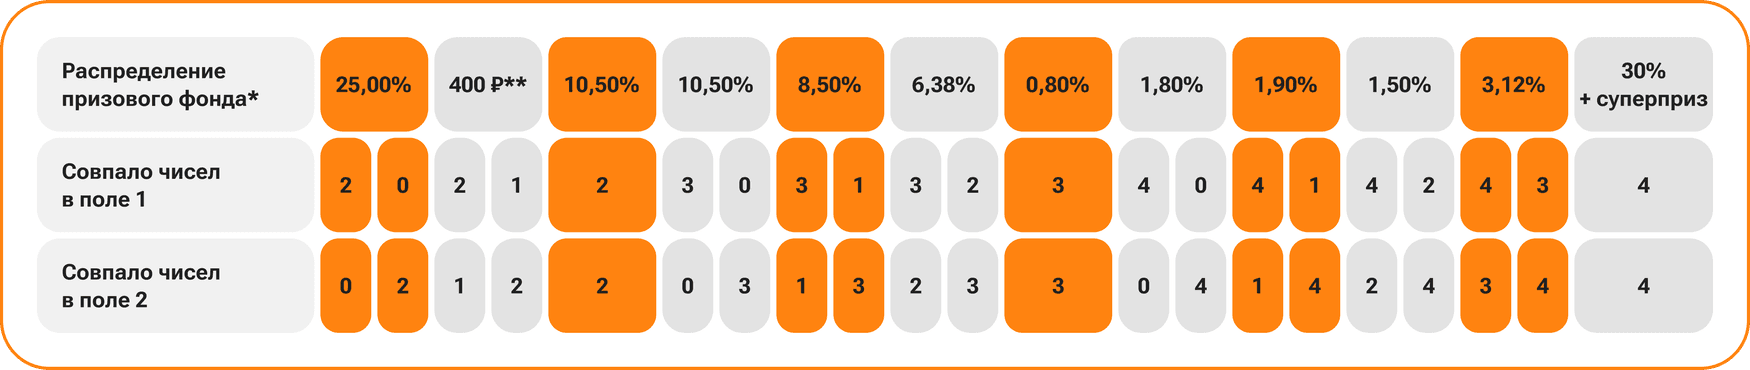Click the orange 25,00% prize cell
1750x370 pixels.
tap(374, 84)
